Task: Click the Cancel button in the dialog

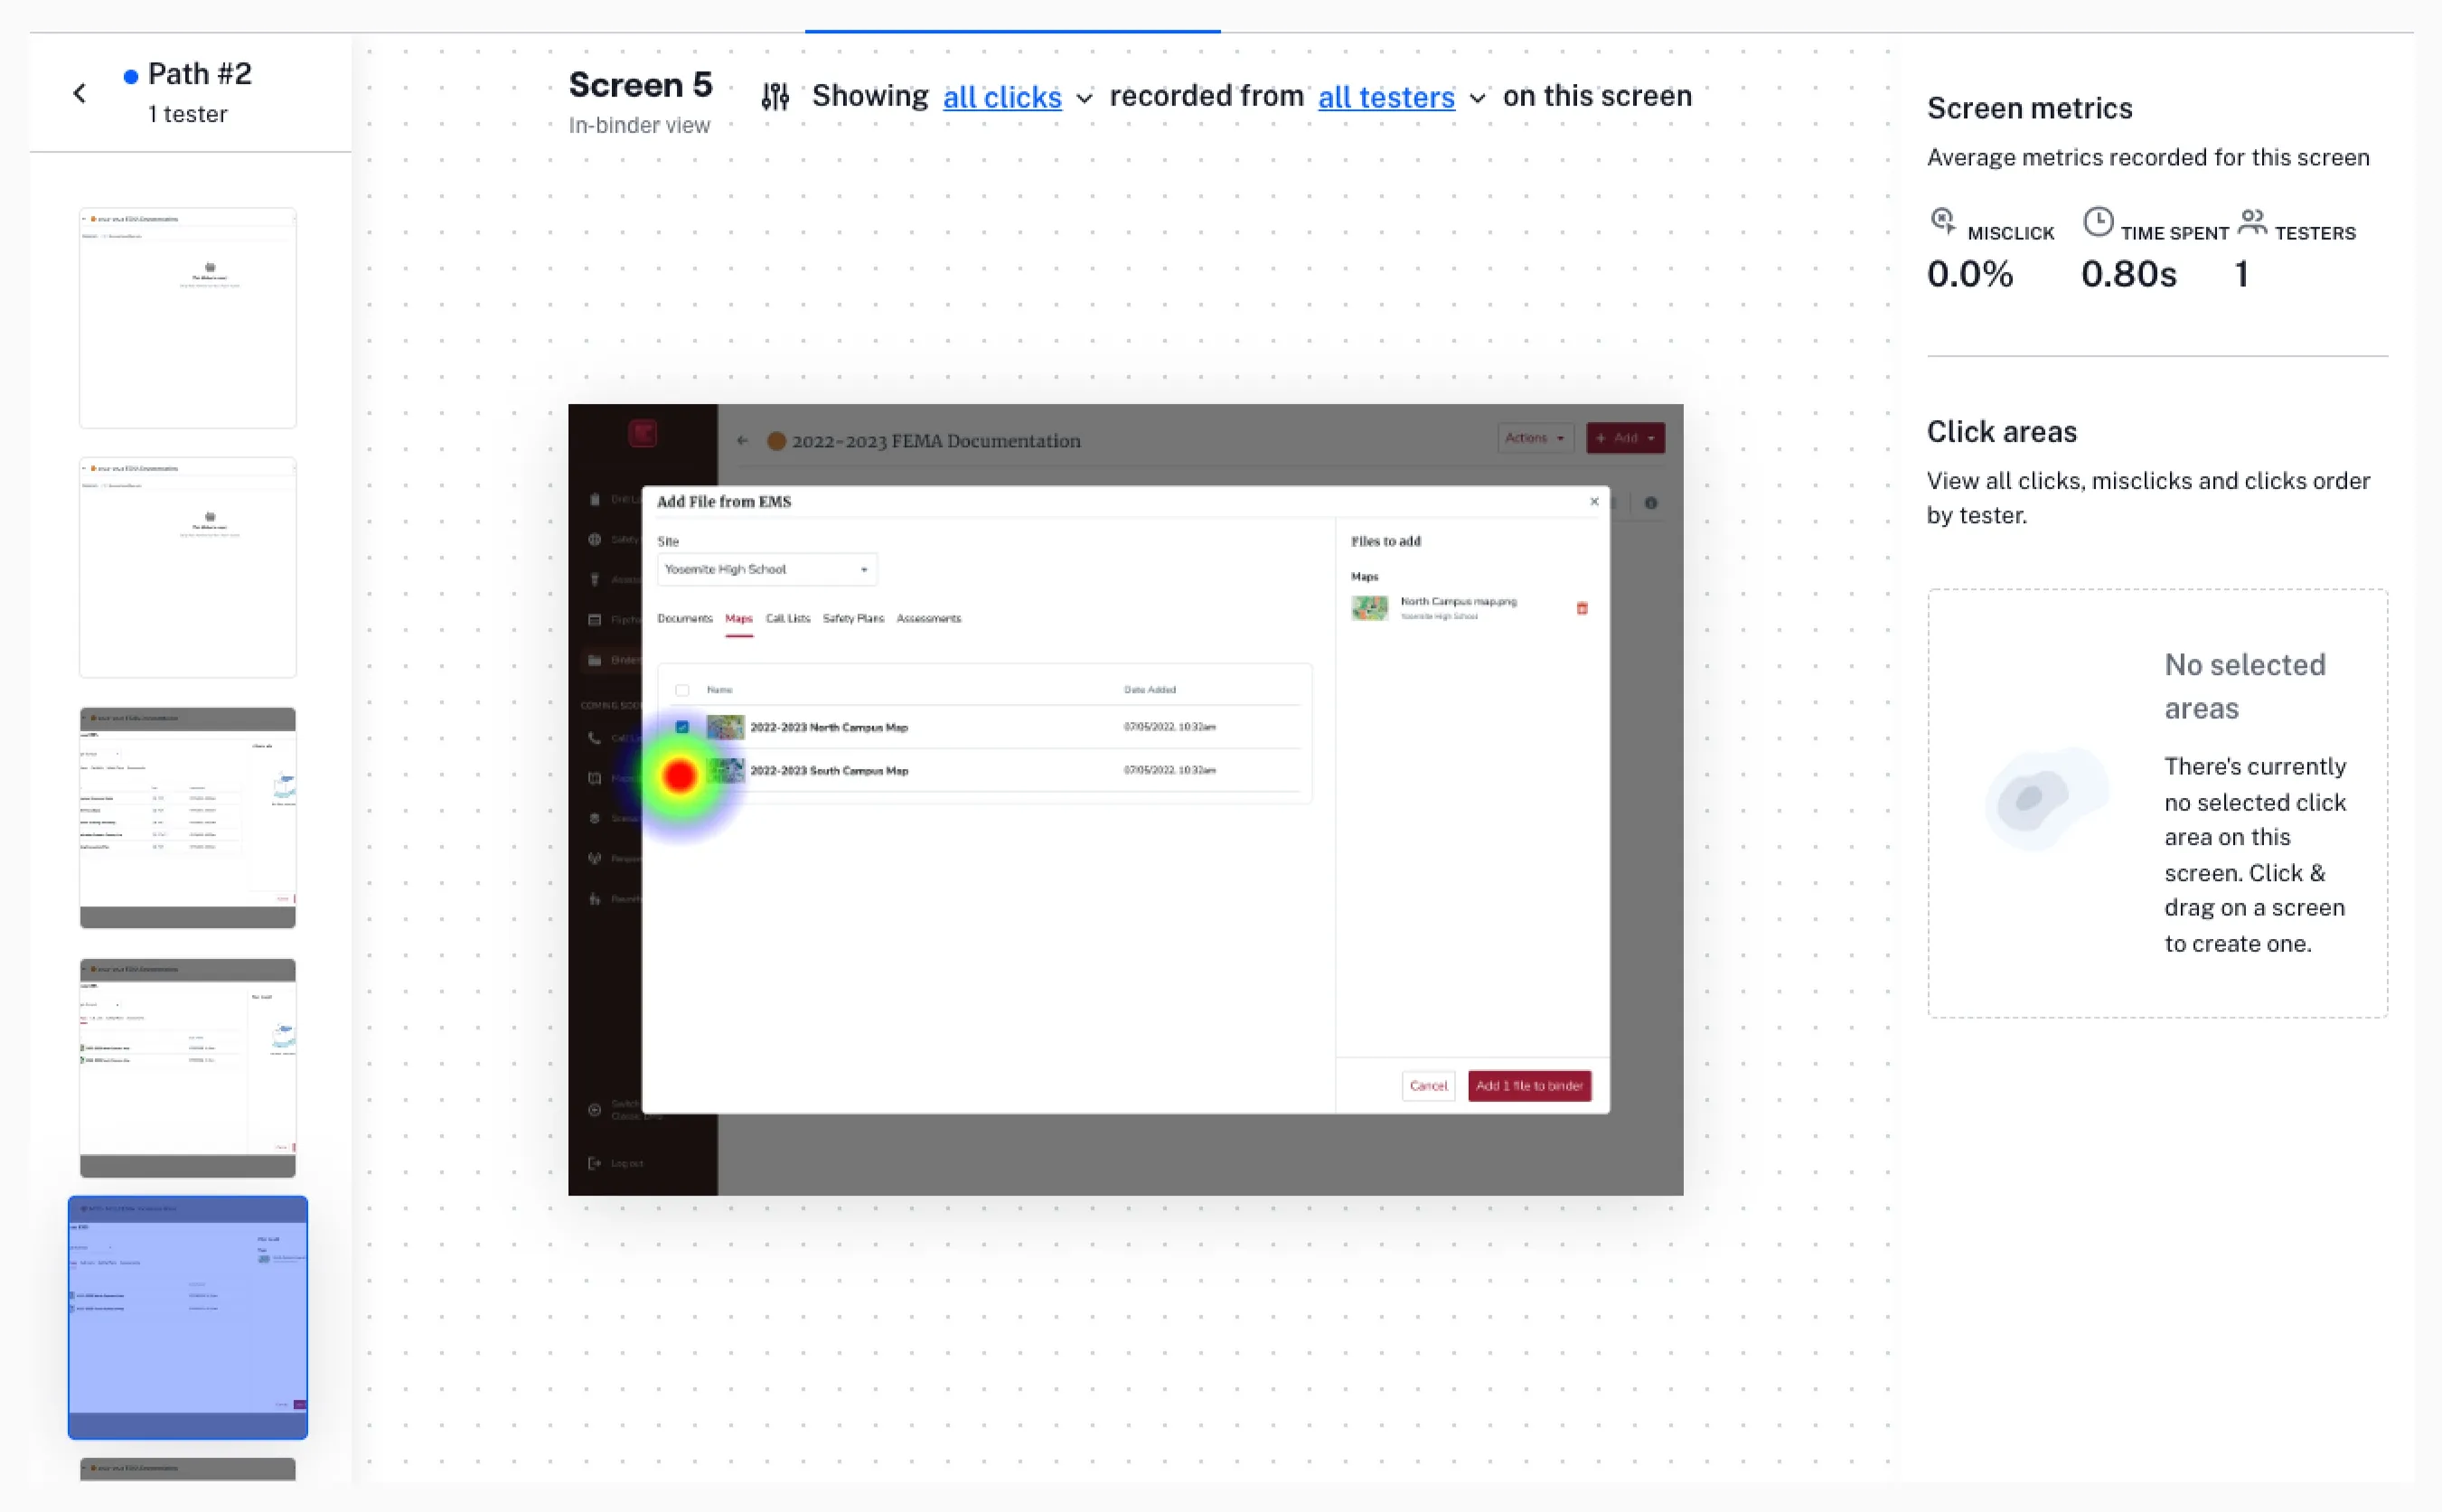Action: pos(1428,1086)
